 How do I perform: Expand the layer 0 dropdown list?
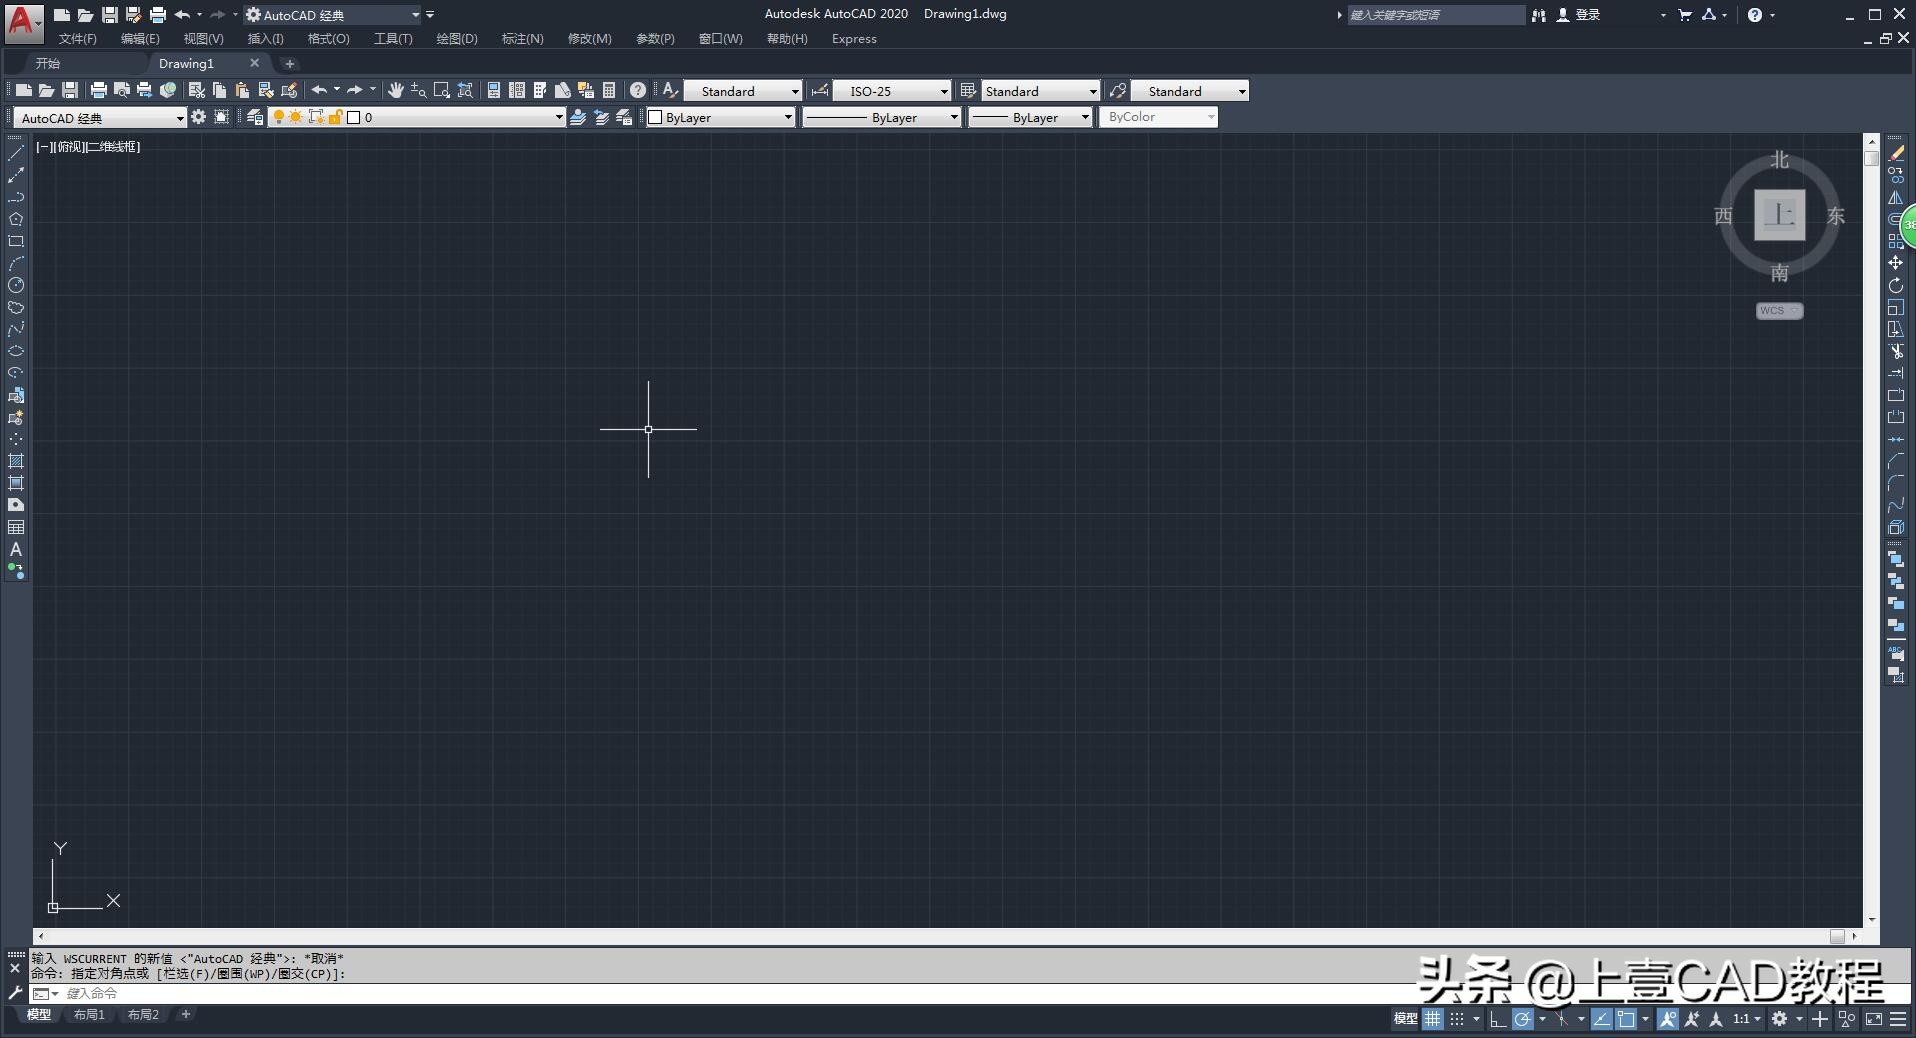point(559,117)
